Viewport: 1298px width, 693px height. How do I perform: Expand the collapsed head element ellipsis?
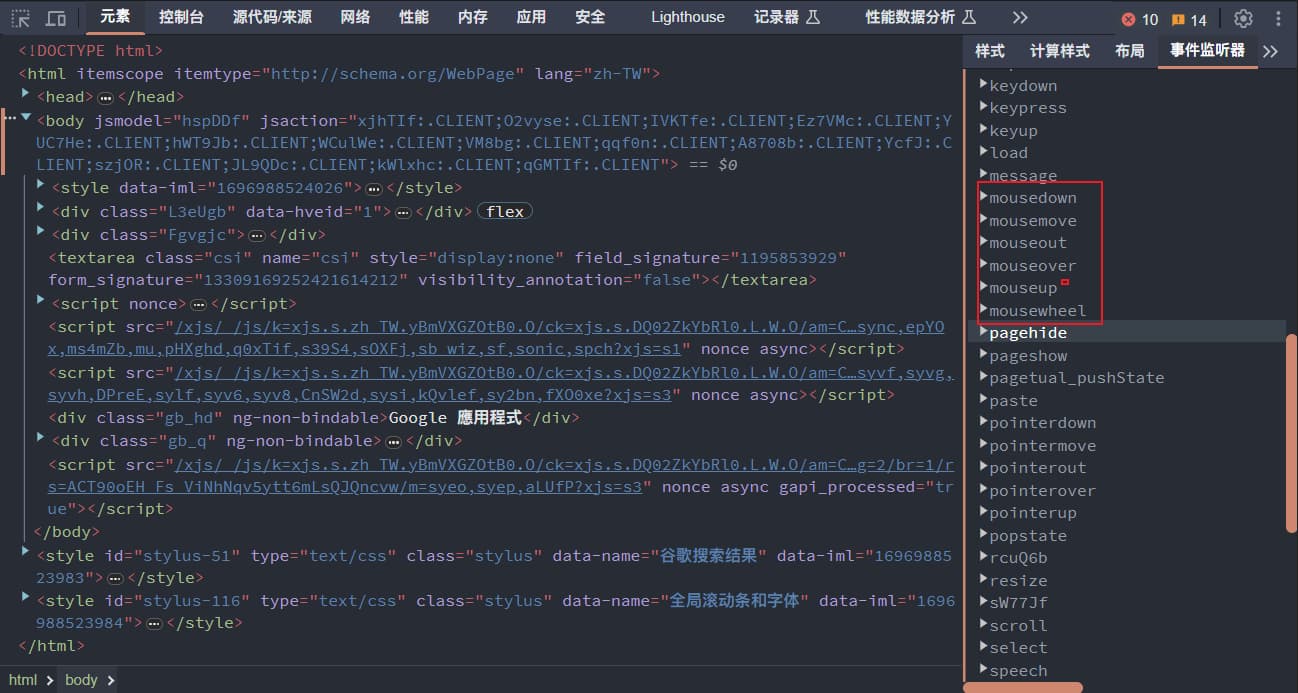coord(106,97)
